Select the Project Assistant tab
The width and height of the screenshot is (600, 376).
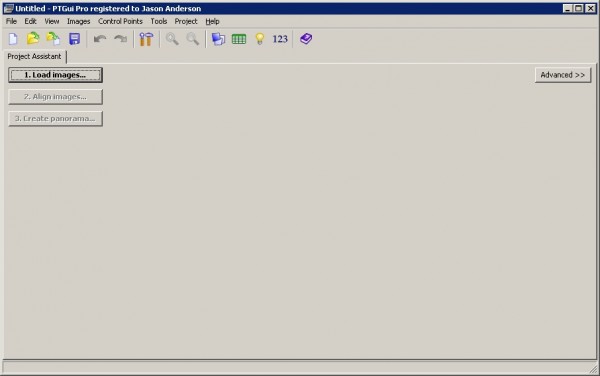(34, 57)
